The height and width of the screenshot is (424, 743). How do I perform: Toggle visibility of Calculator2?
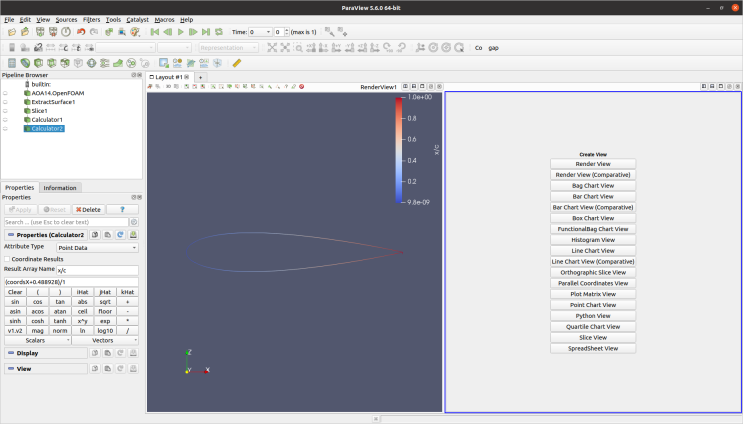[x=6, y=128]
